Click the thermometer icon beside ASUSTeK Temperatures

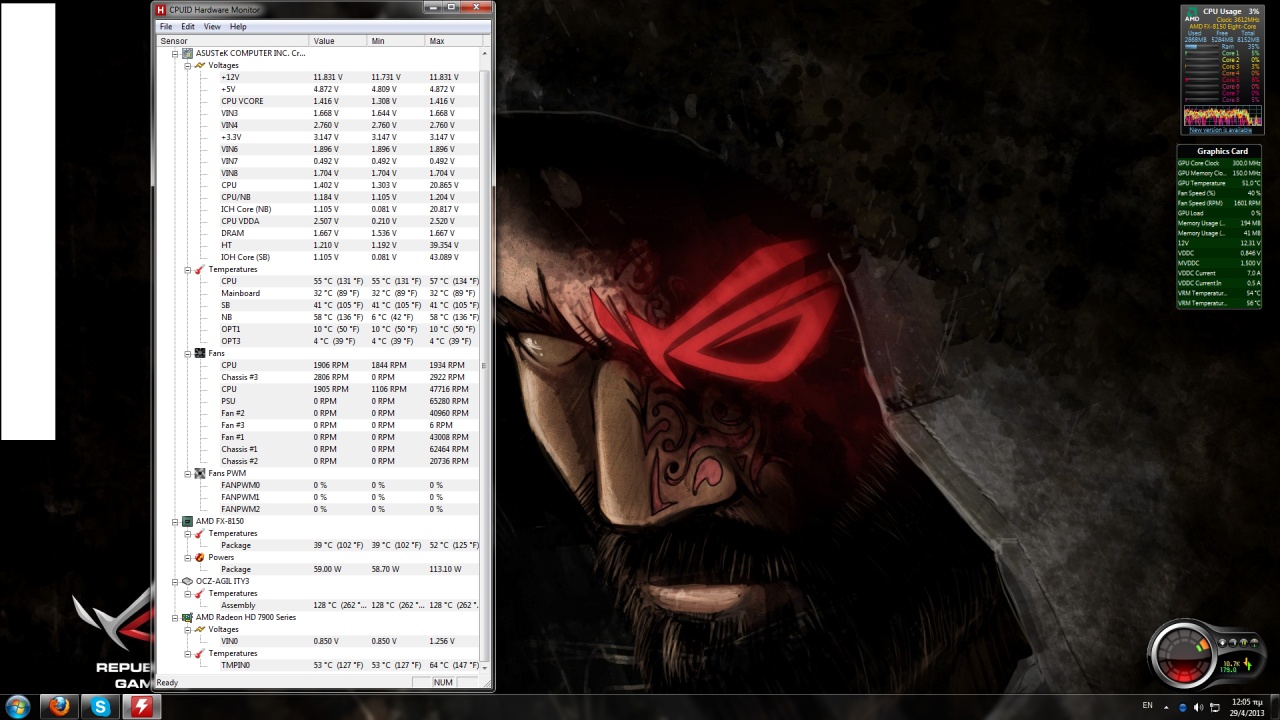pos(199,269)
